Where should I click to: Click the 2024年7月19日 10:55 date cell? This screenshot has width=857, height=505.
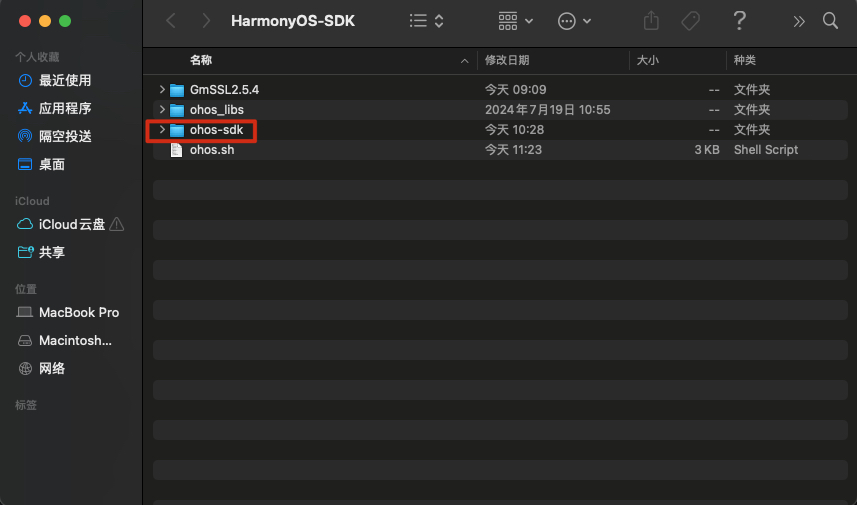(x=548, y=110)
